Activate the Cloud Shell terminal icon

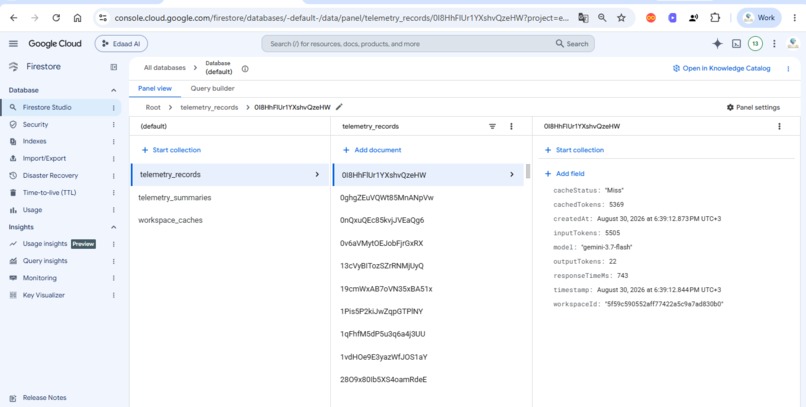click(x=736, y=44)
